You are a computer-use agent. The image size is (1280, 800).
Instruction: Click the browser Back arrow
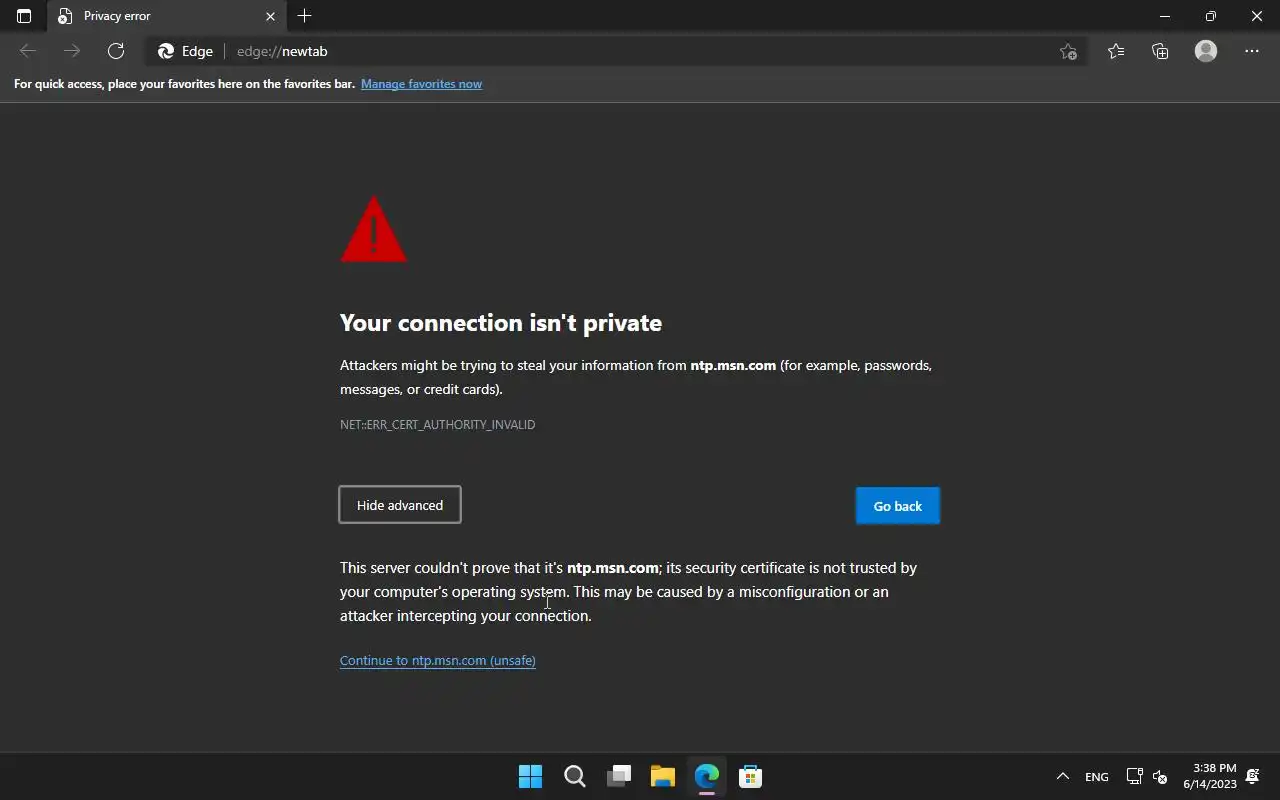click(x=28, y=51)
